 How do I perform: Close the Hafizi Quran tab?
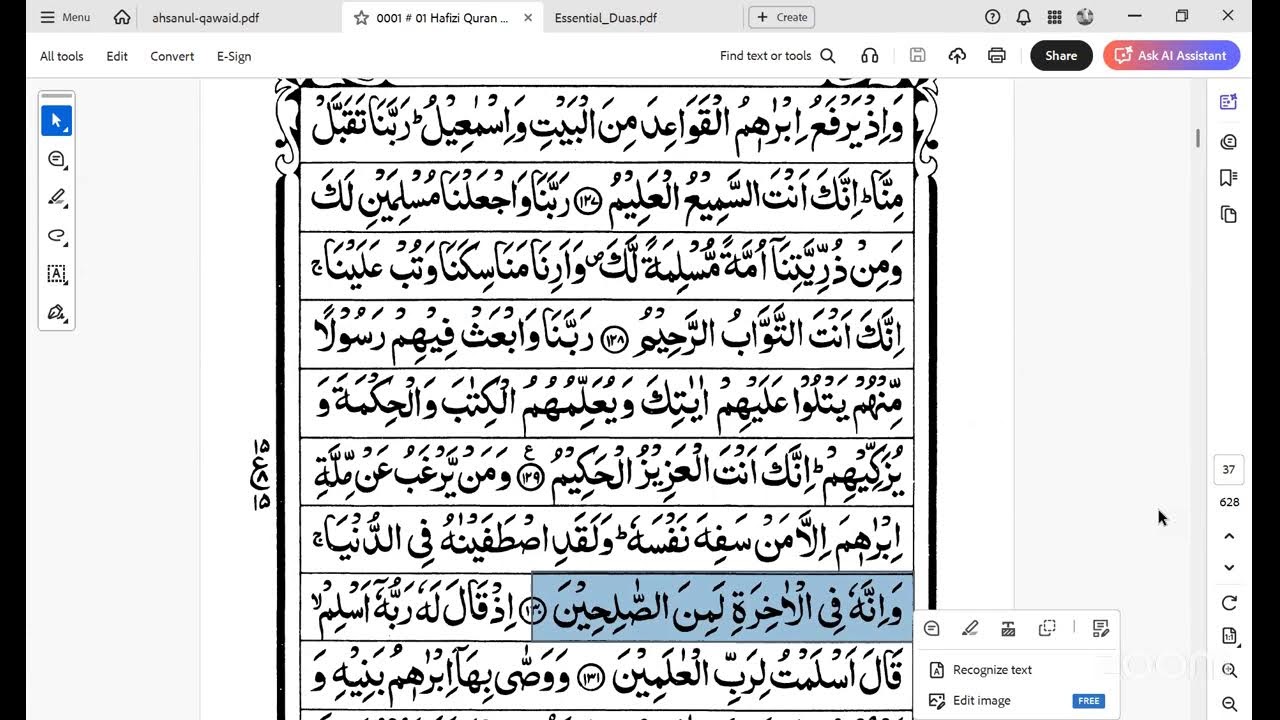click(528, 17)
